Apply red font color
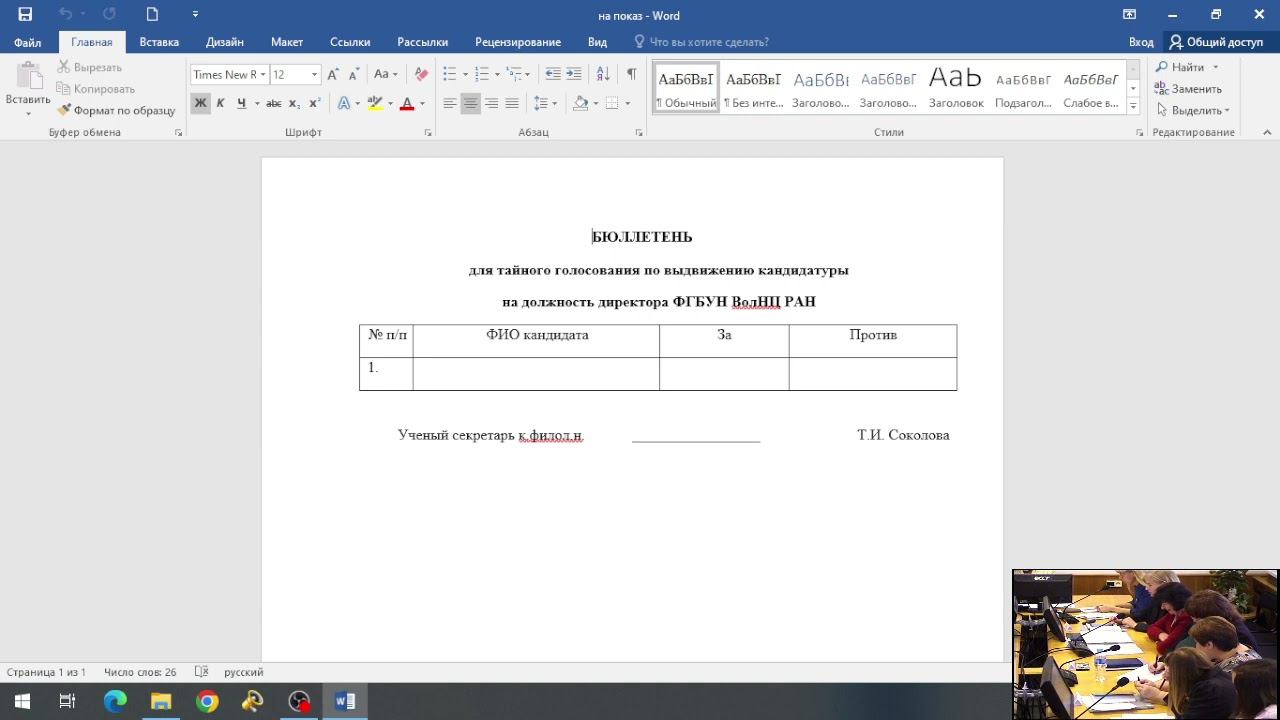 (x=407, y=103)
